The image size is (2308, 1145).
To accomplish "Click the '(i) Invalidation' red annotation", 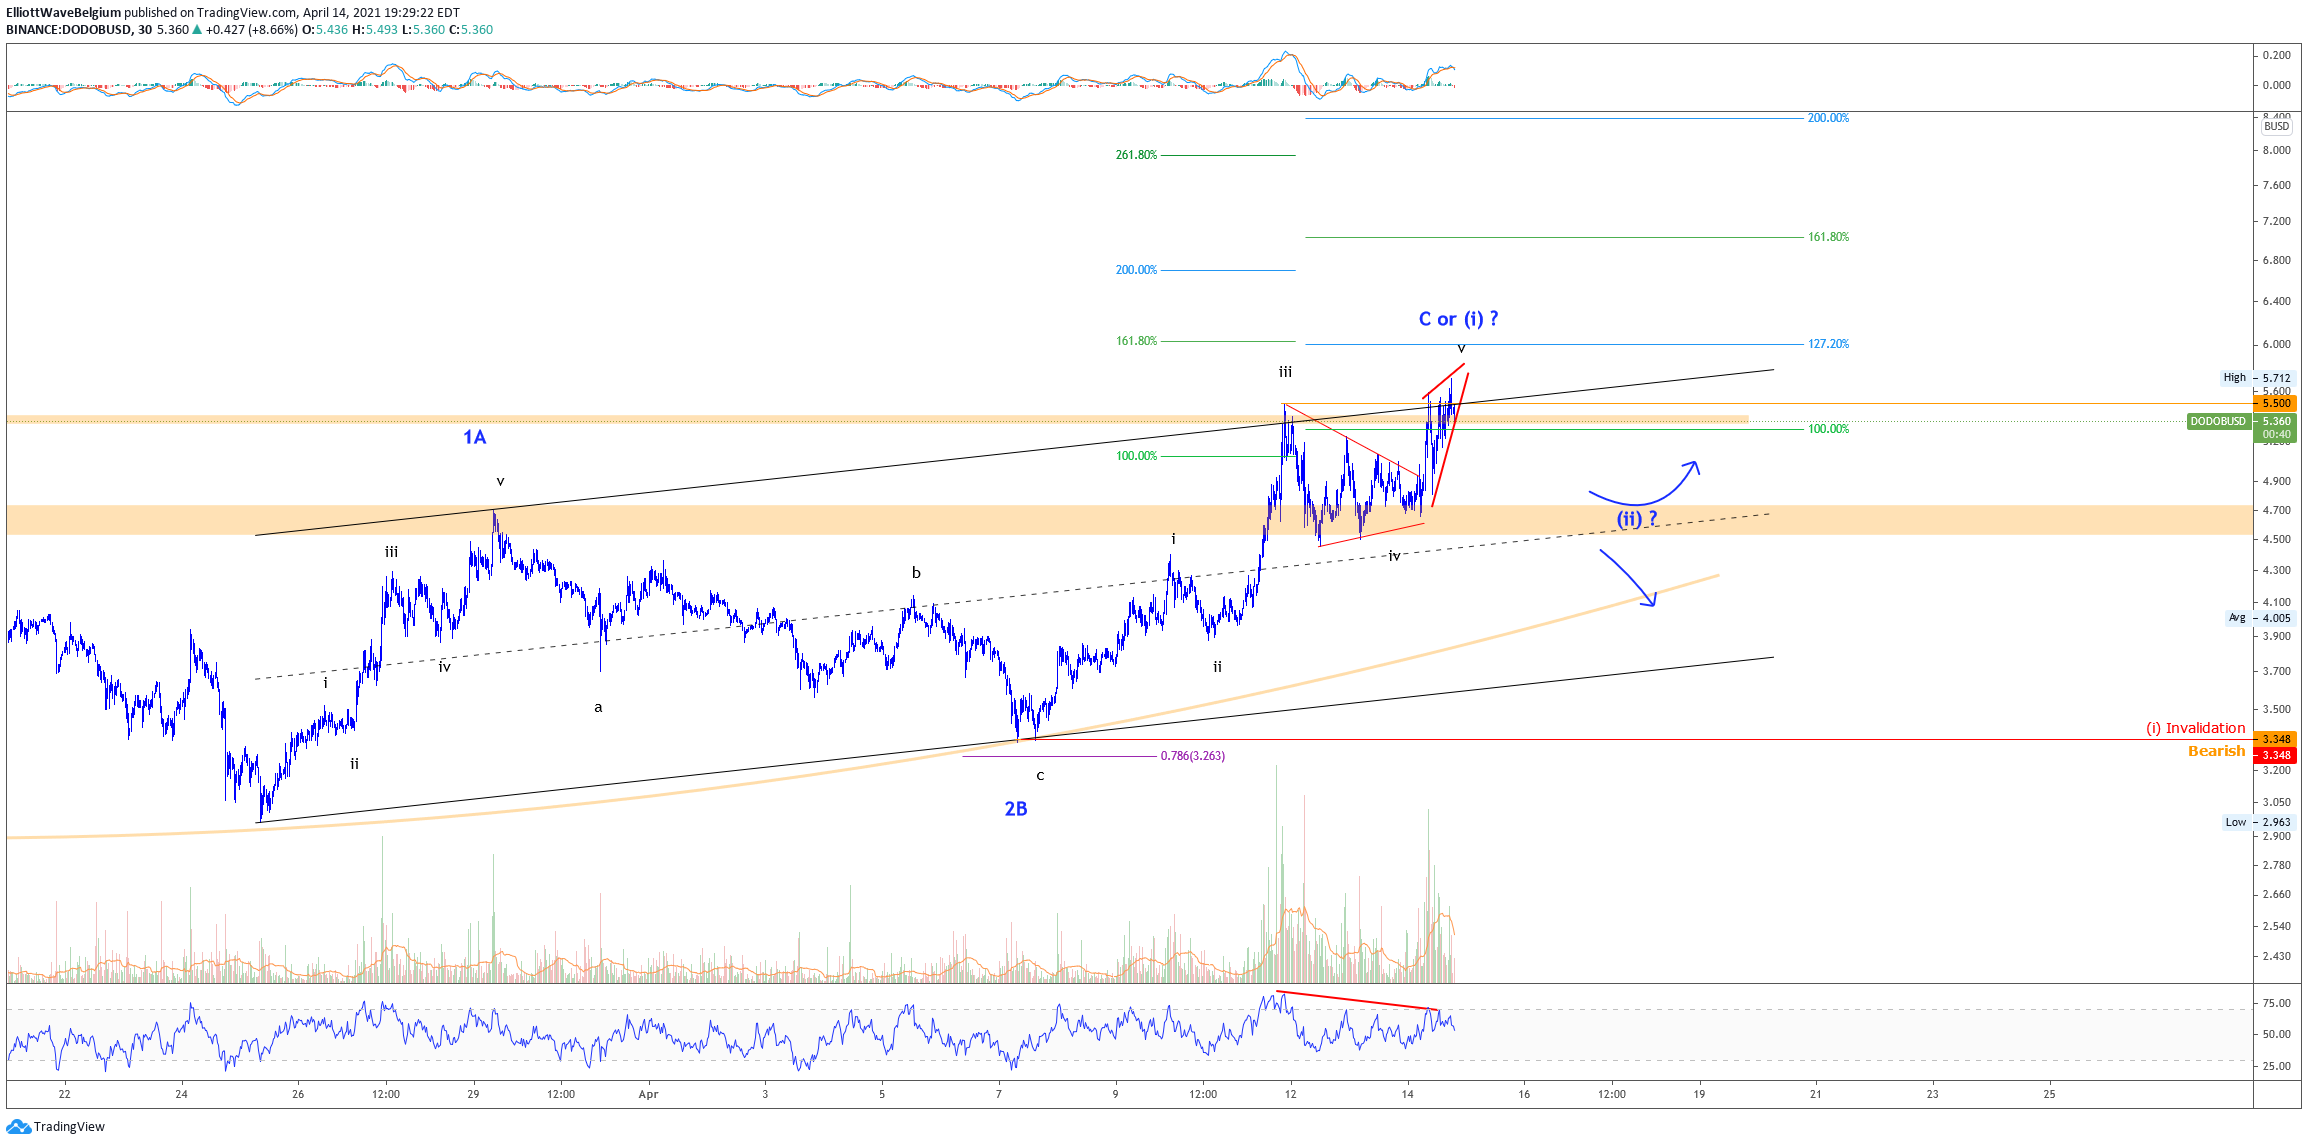I will pyautogui.click(x=2195, y=728).
